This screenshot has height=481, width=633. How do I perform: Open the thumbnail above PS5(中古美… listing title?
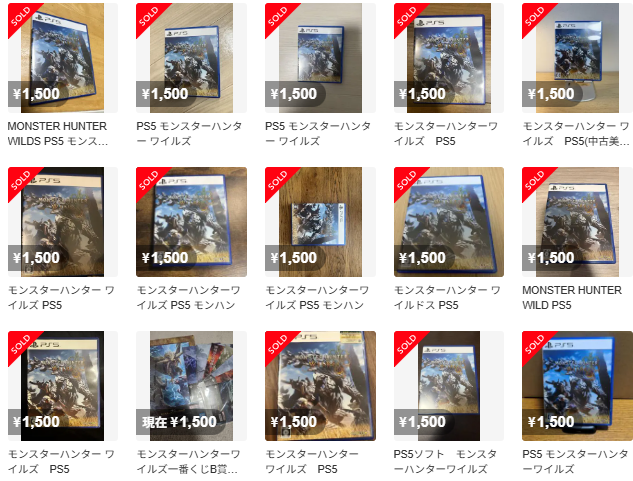tap(577, 58)
